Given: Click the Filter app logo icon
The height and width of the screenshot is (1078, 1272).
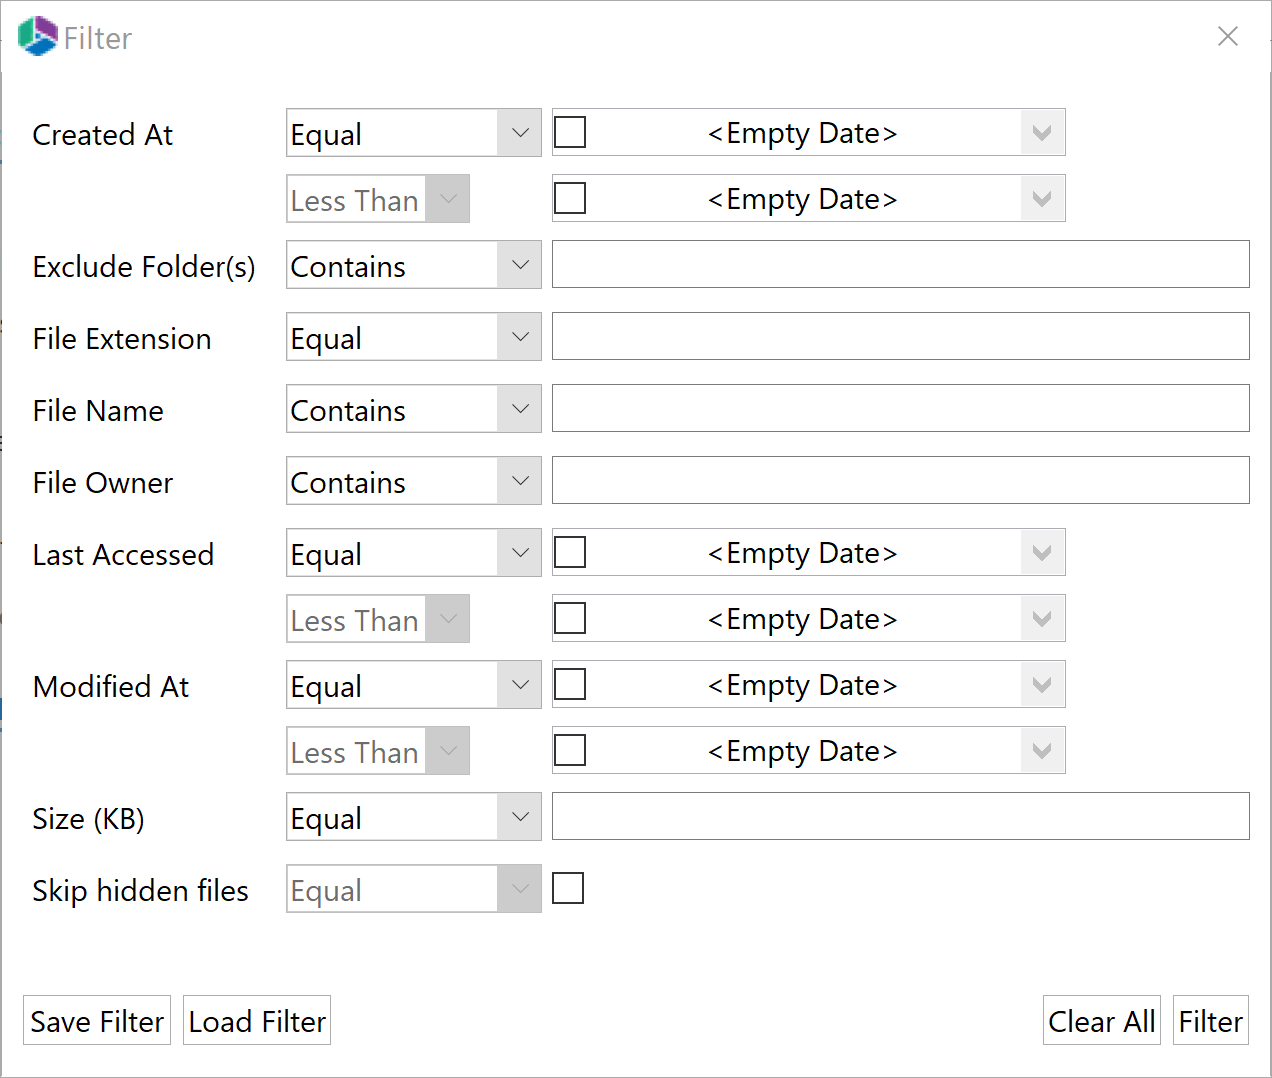Looking at the screenshot, I should tap(38, 37).
